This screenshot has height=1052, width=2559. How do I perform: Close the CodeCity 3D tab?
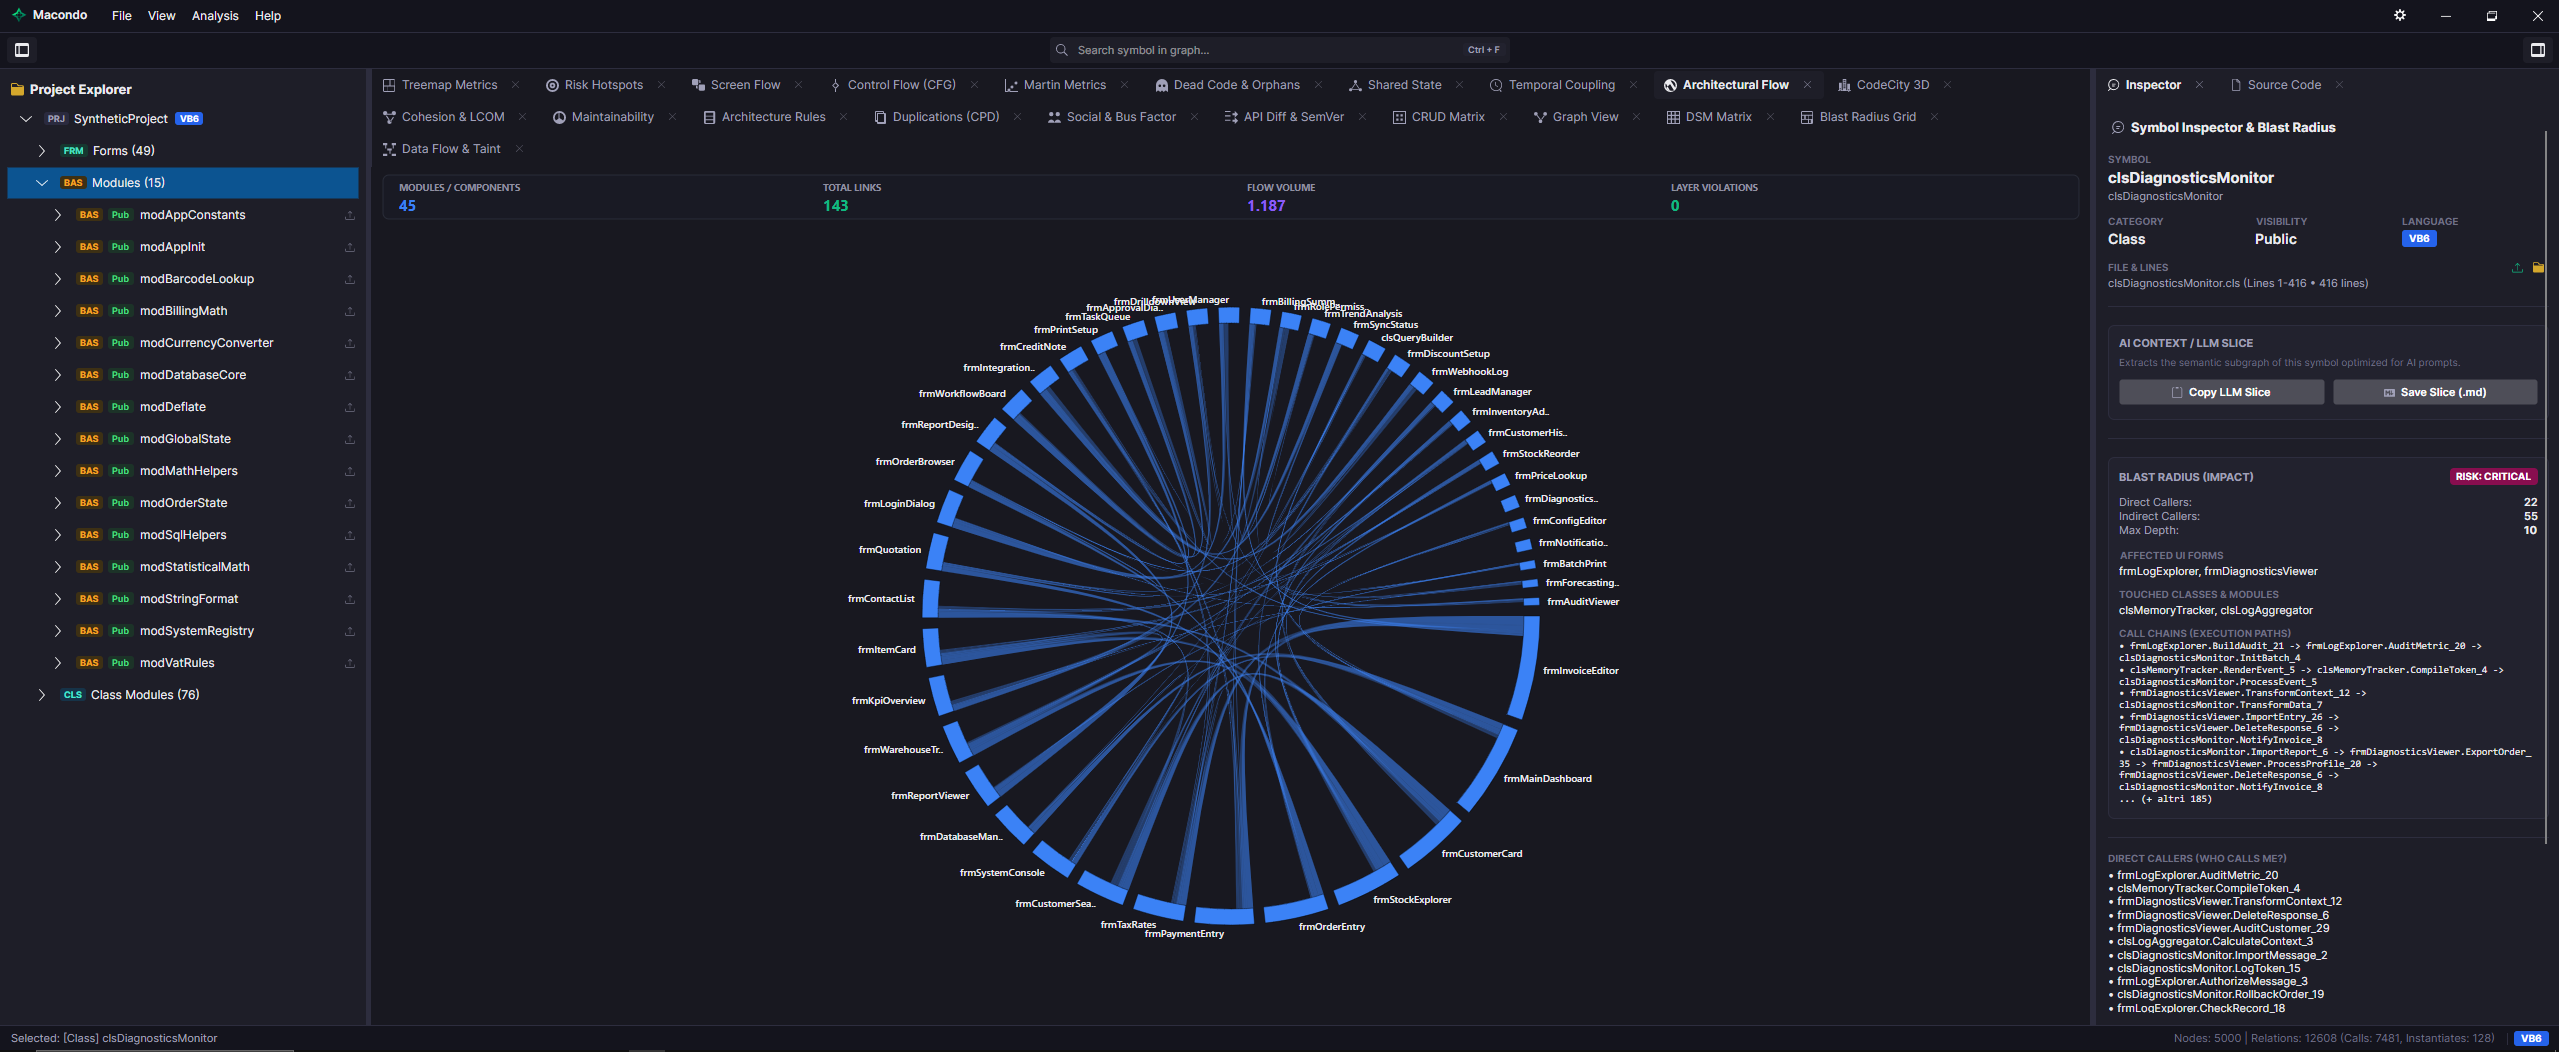(1947, 85)
